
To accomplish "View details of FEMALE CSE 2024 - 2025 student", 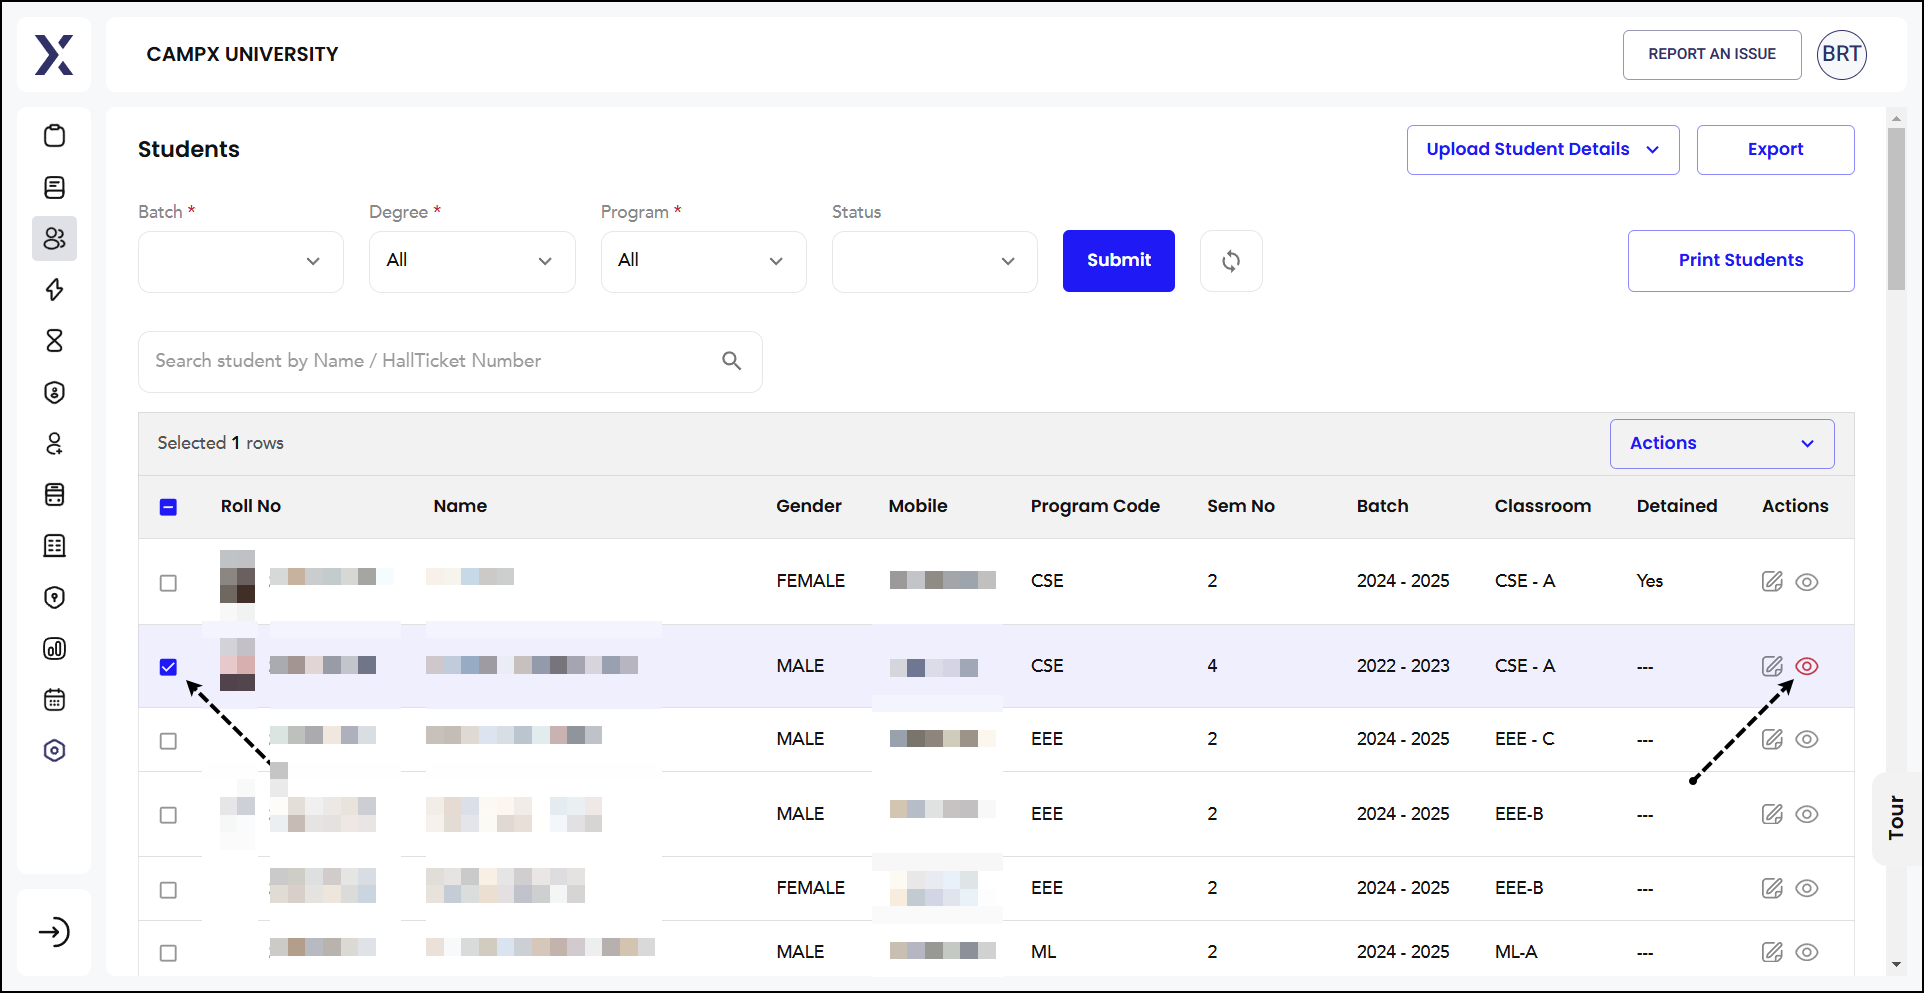I will point(1806,582).
